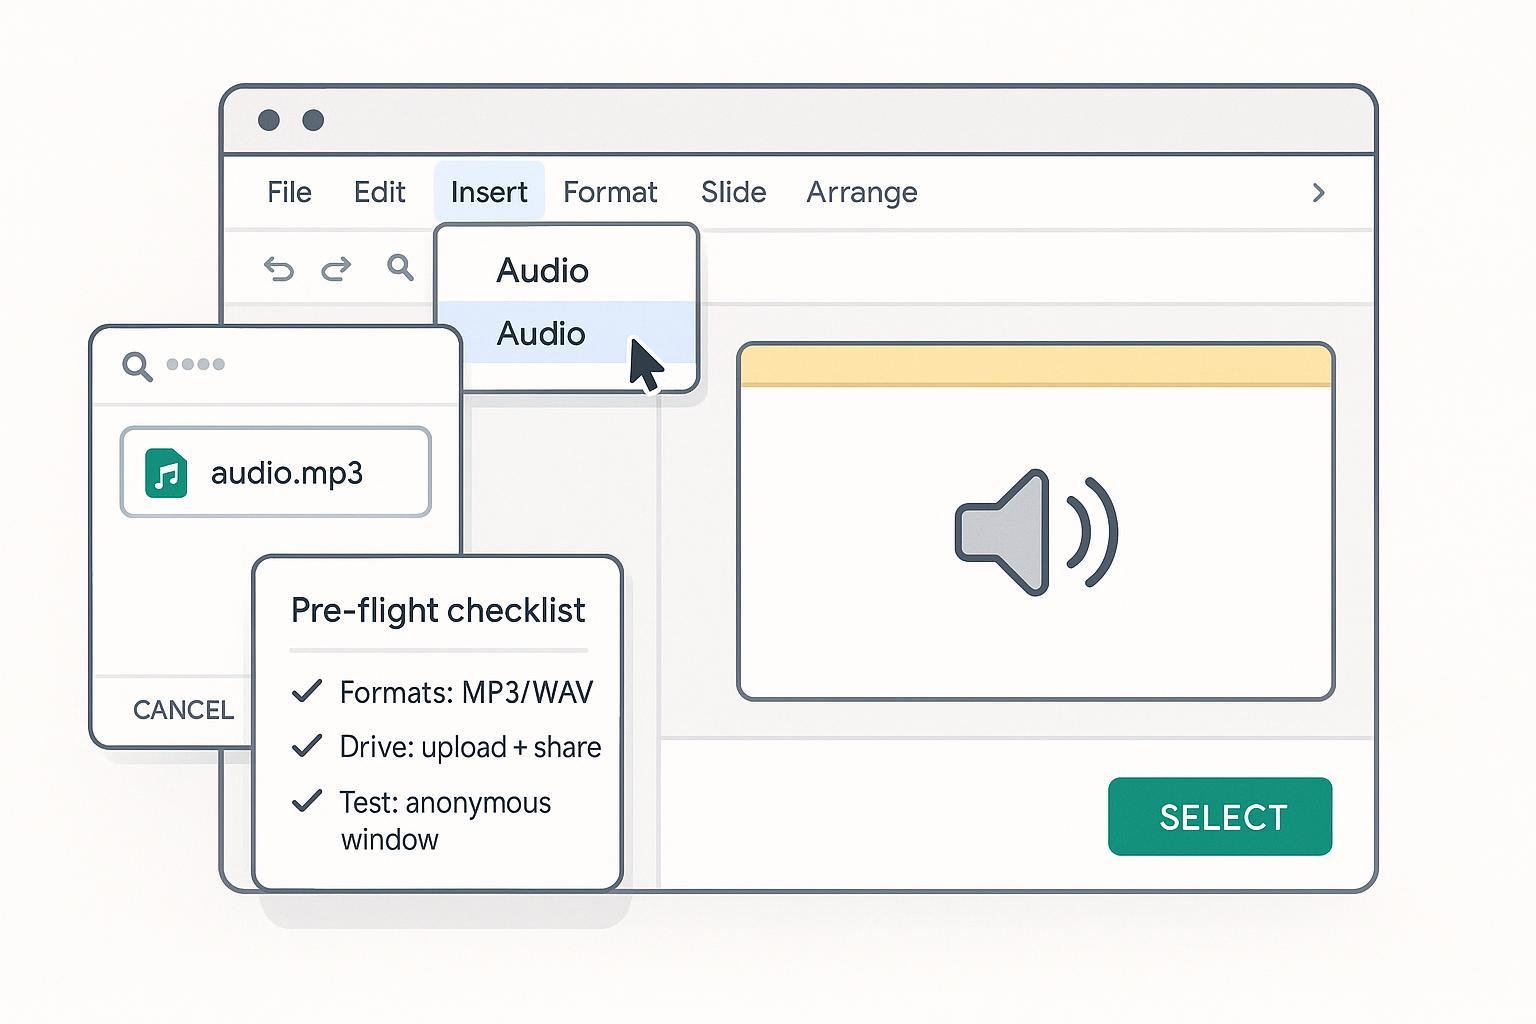Click the speaker icon on the slide

pyautogui.click(x=1035, y=532)
